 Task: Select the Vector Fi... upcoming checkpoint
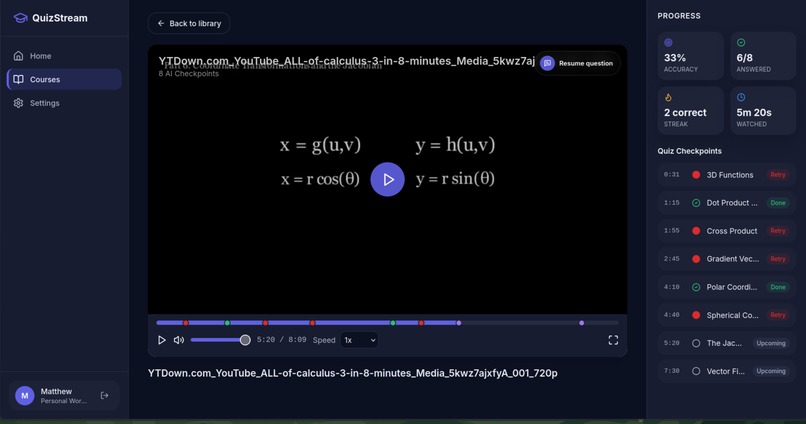[726, 371]
